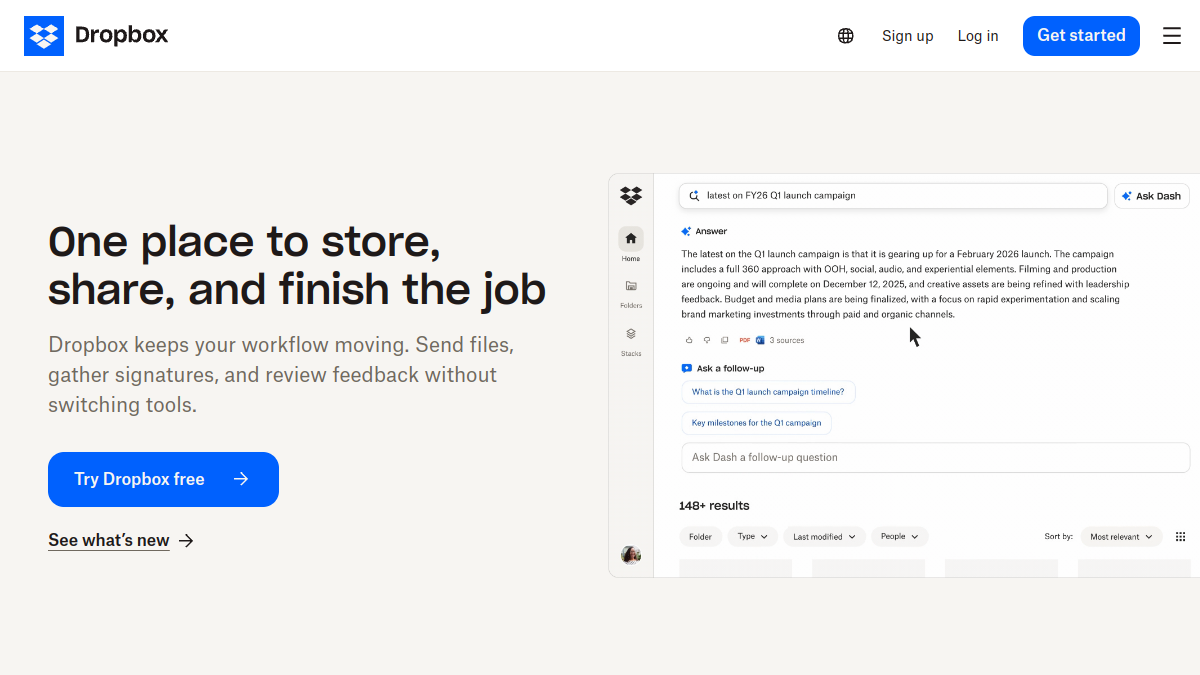This screenshot has height=675, width=1200.
Task: Click the 'Dropbox keeps your workflow moving' paragraph
Action: (281, 375)
